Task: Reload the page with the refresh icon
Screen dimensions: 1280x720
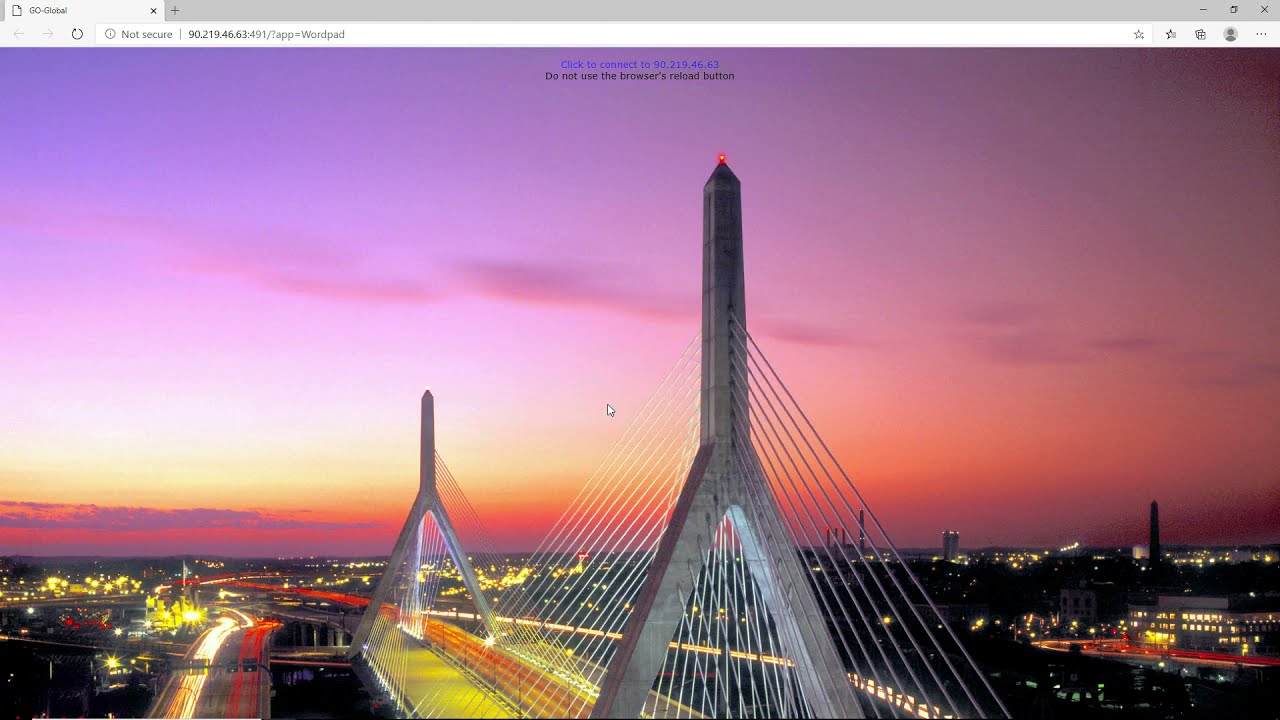Action: [77, 34]
